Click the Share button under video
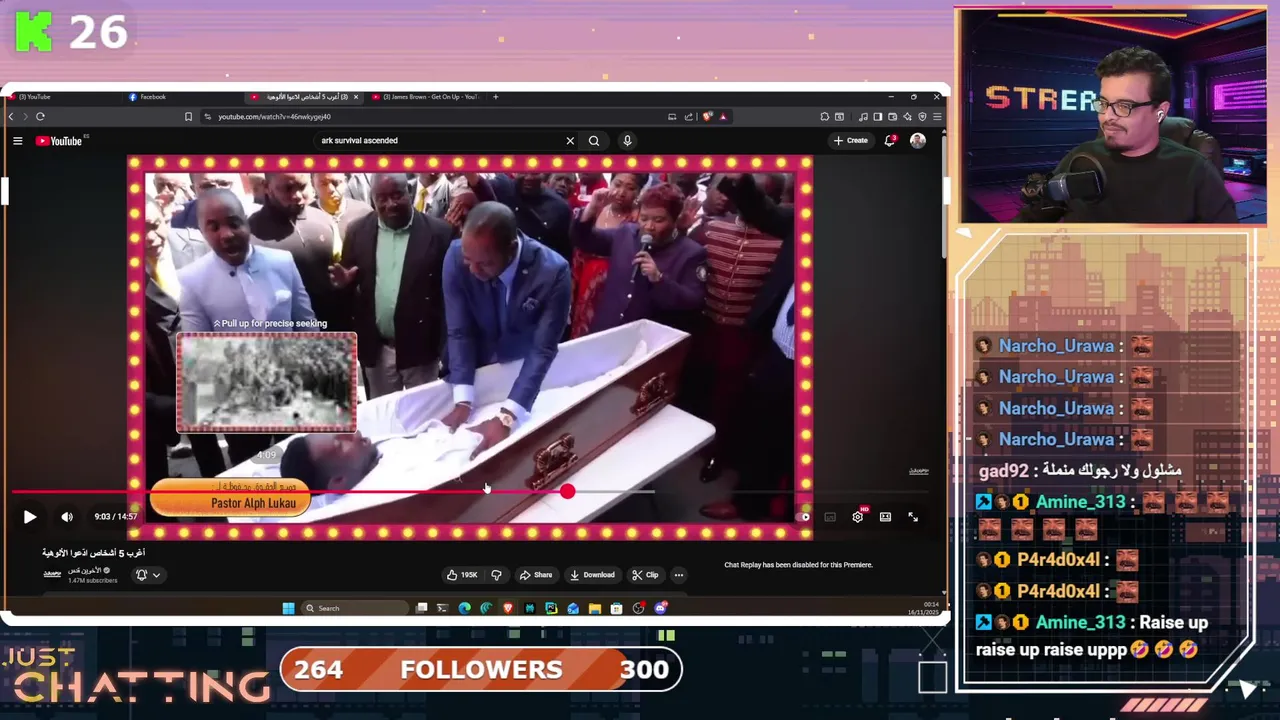The width and height of the screenshot is (1280, 720). 536,575
